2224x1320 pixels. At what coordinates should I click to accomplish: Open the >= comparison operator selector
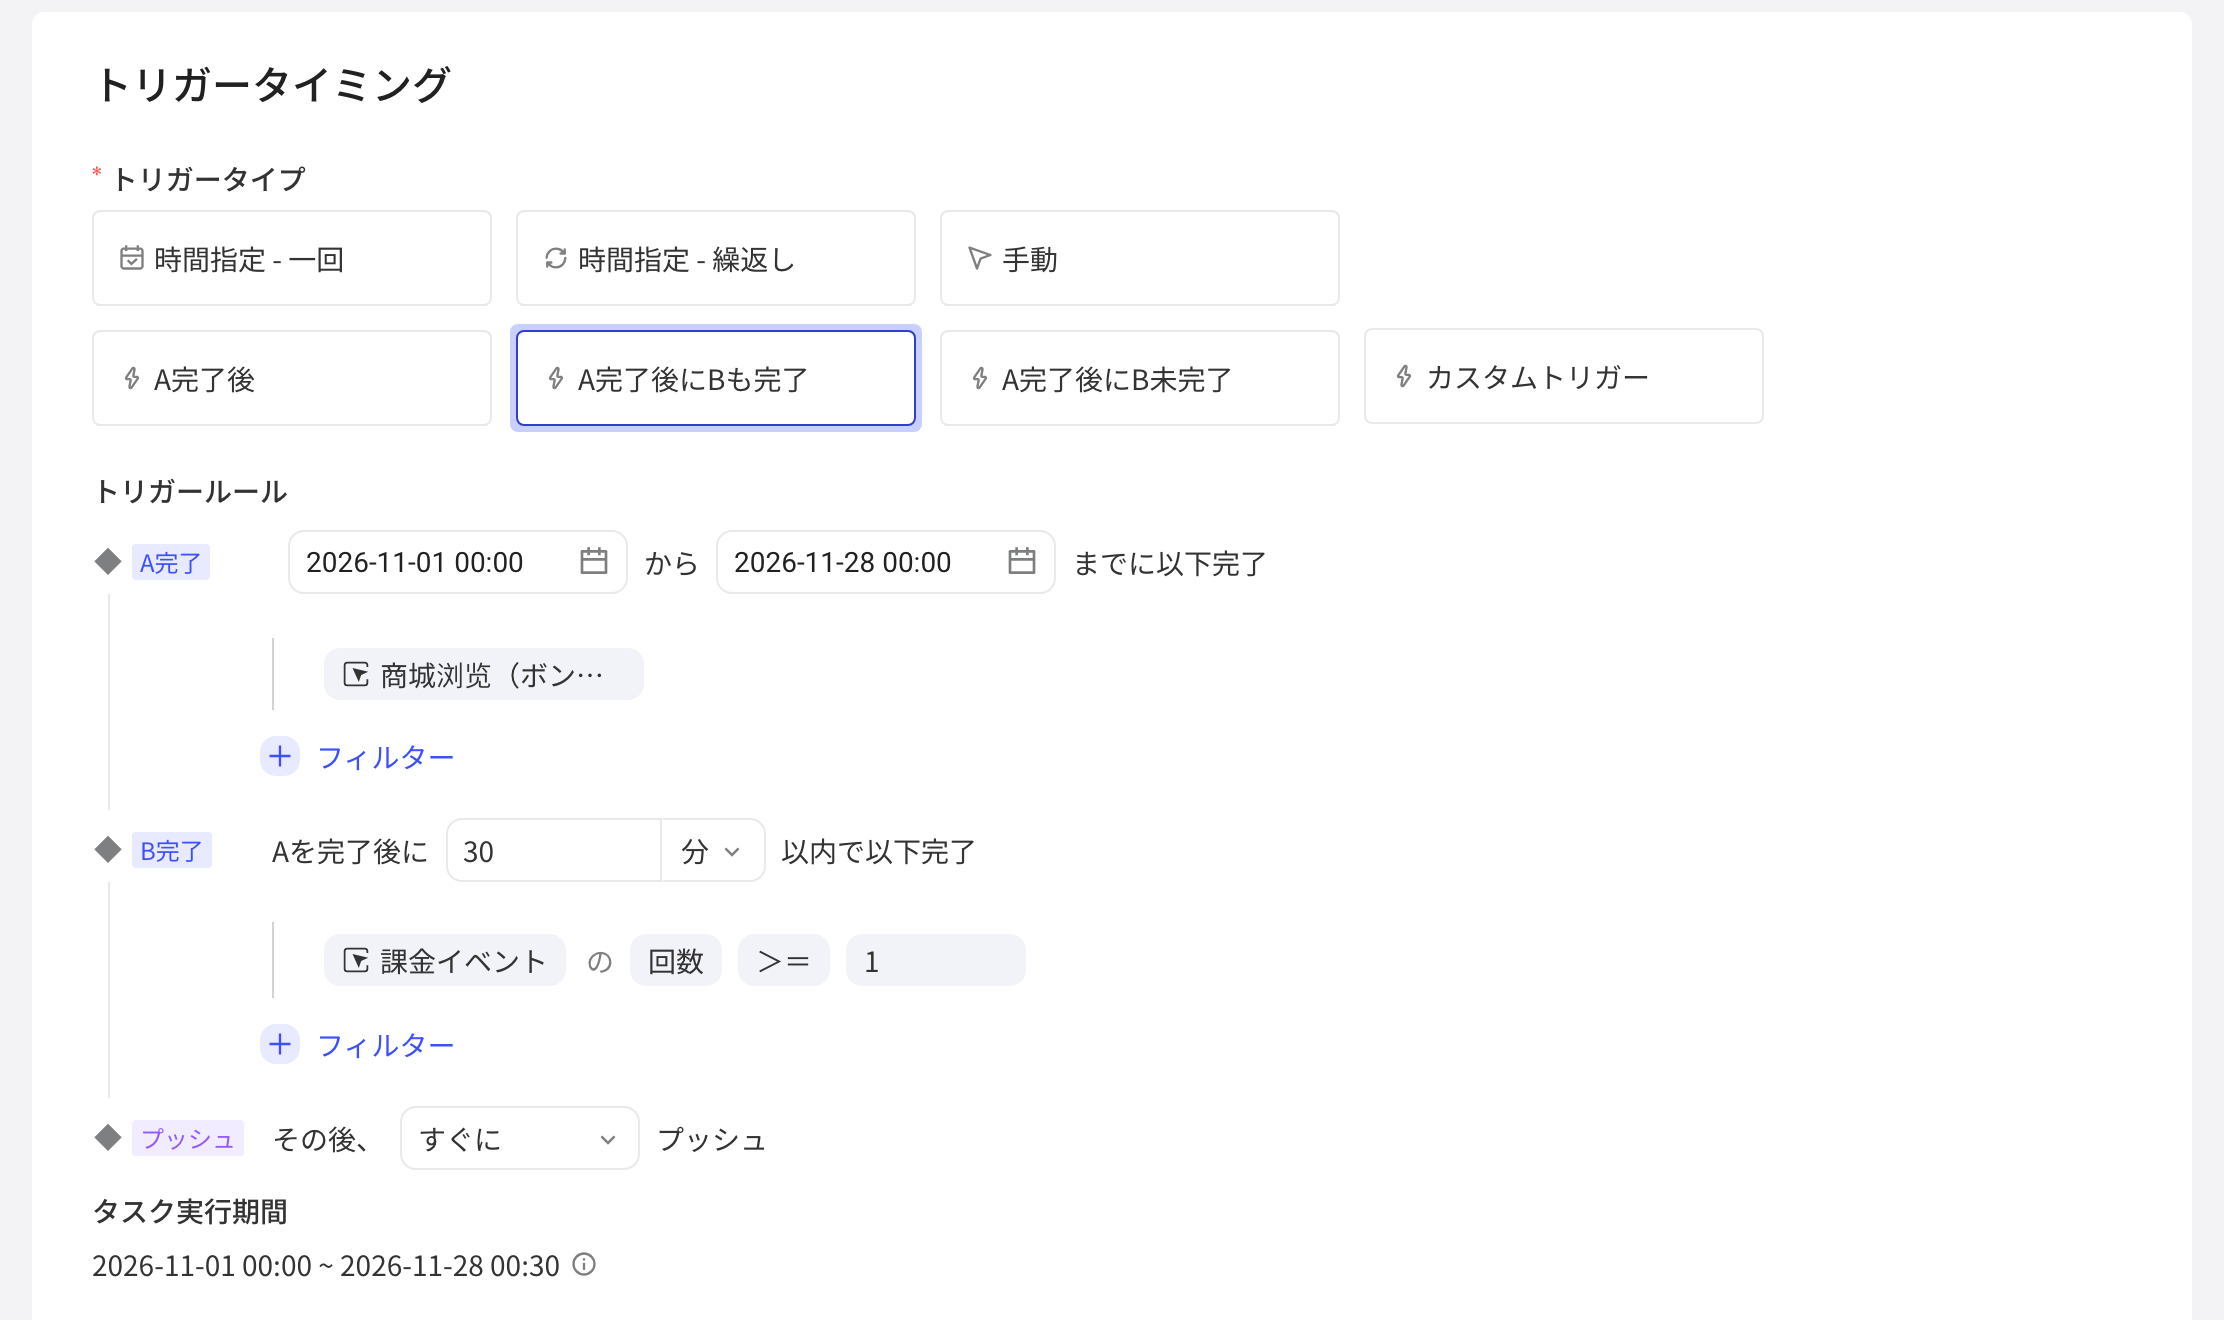784,961
